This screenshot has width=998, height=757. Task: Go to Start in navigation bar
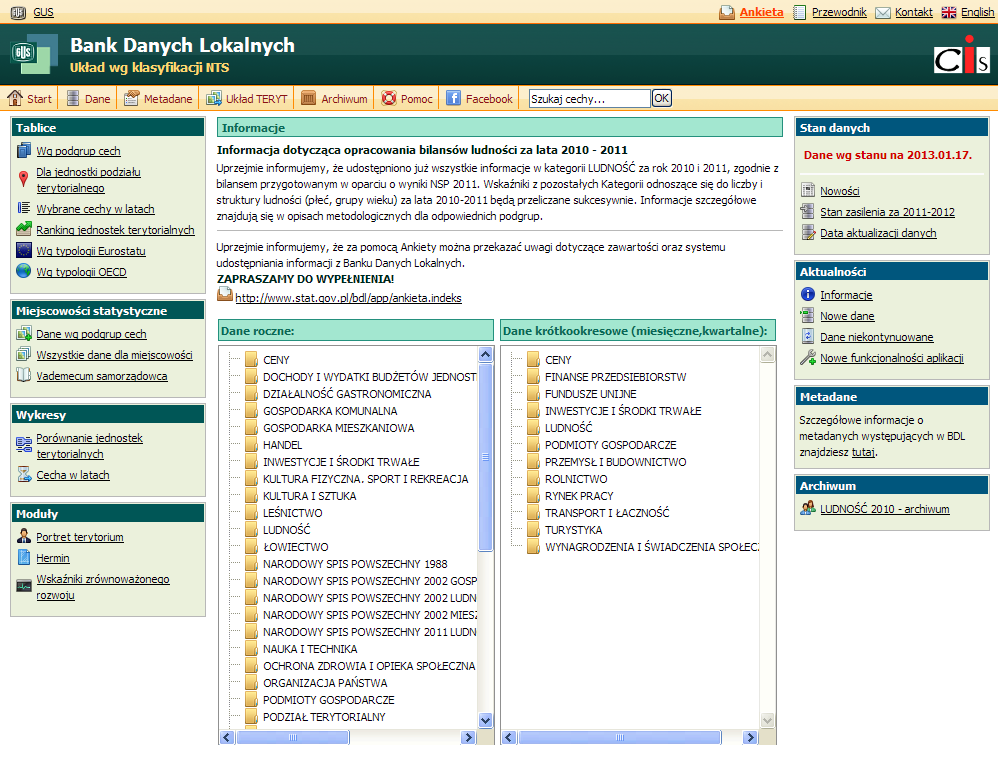click(39, 99)
